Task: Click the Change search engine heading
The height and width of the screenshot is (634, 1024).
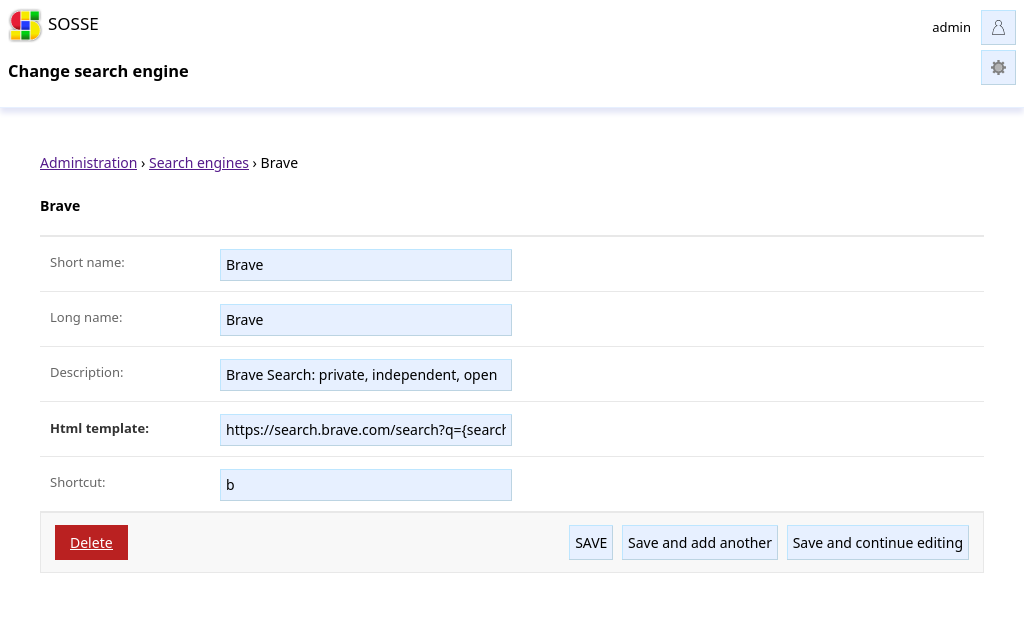Action: pyautogui.click(x=98, y=71)
